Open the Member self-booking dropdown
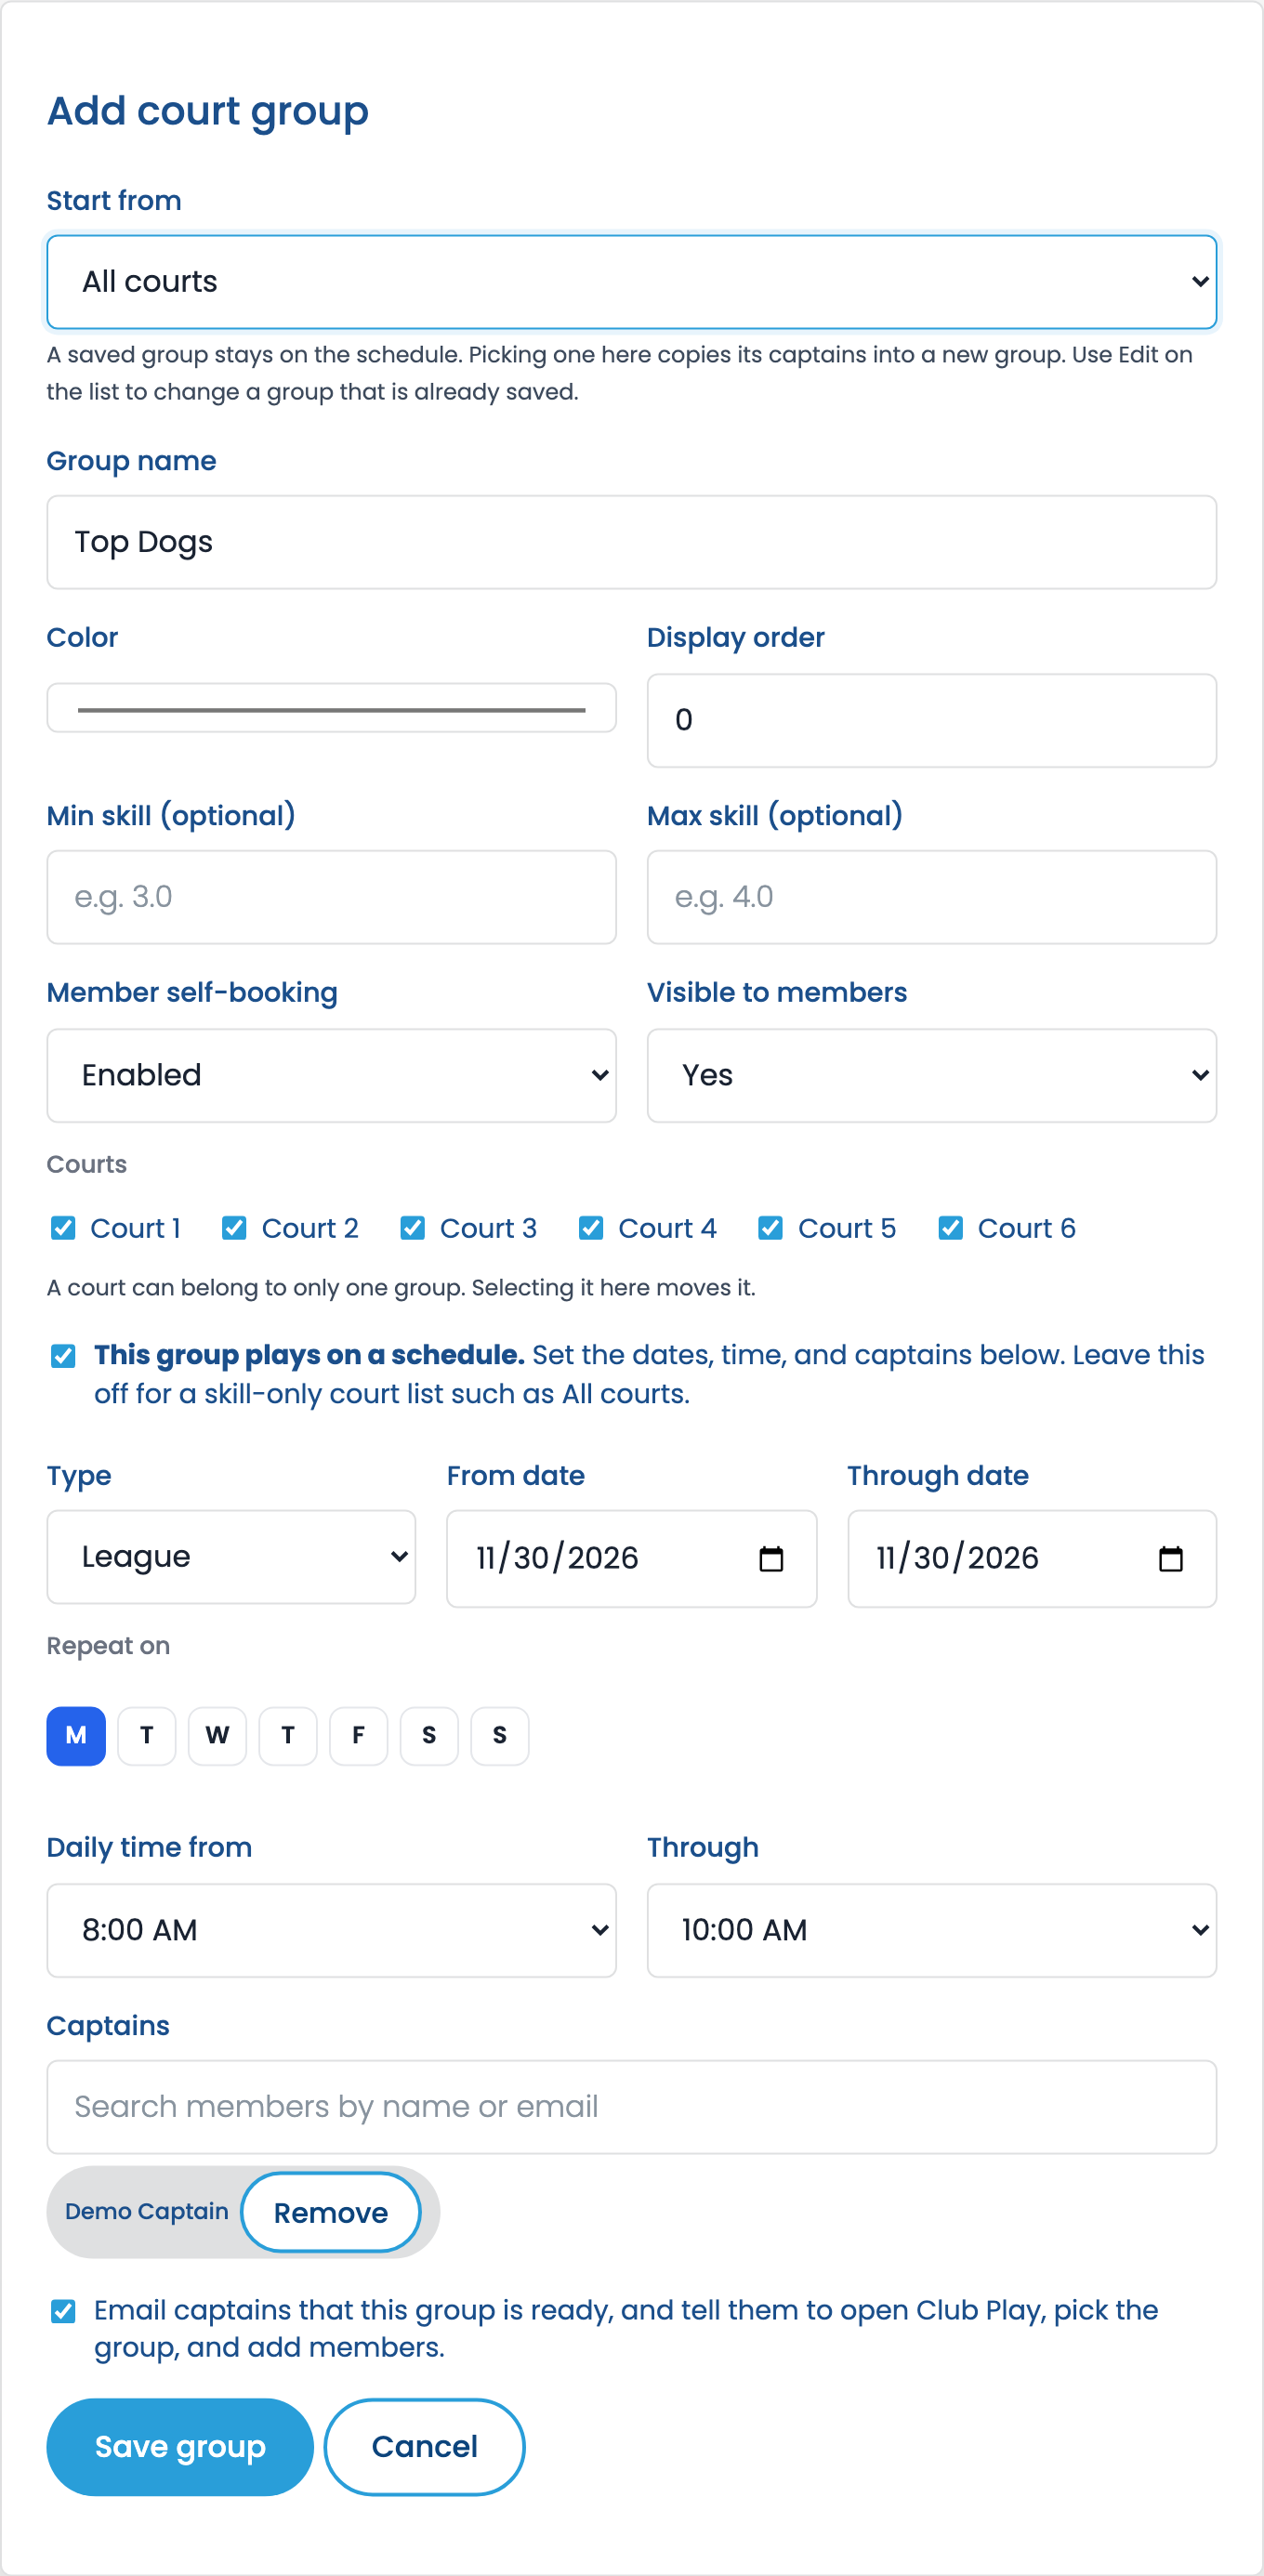1264x2576 pixels. [x=332, y=1075]
